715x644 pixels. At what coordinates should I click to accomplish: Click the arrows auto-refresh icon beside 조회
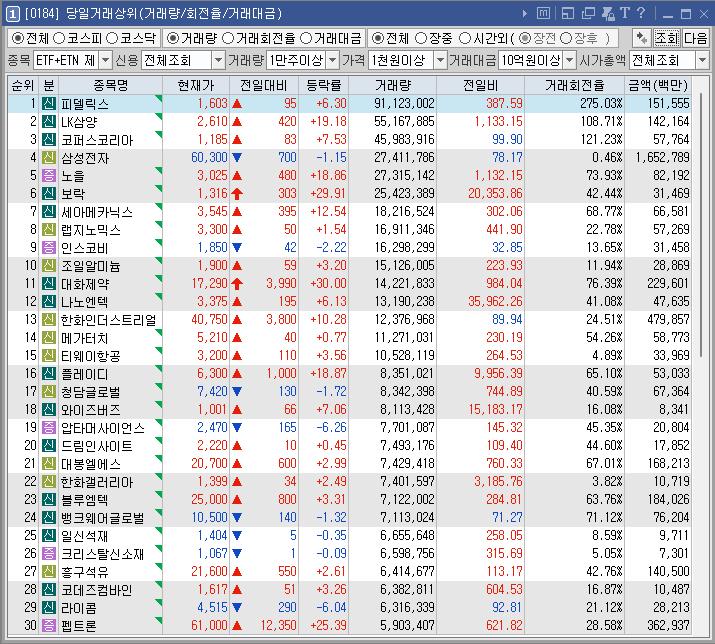point(642,38)
